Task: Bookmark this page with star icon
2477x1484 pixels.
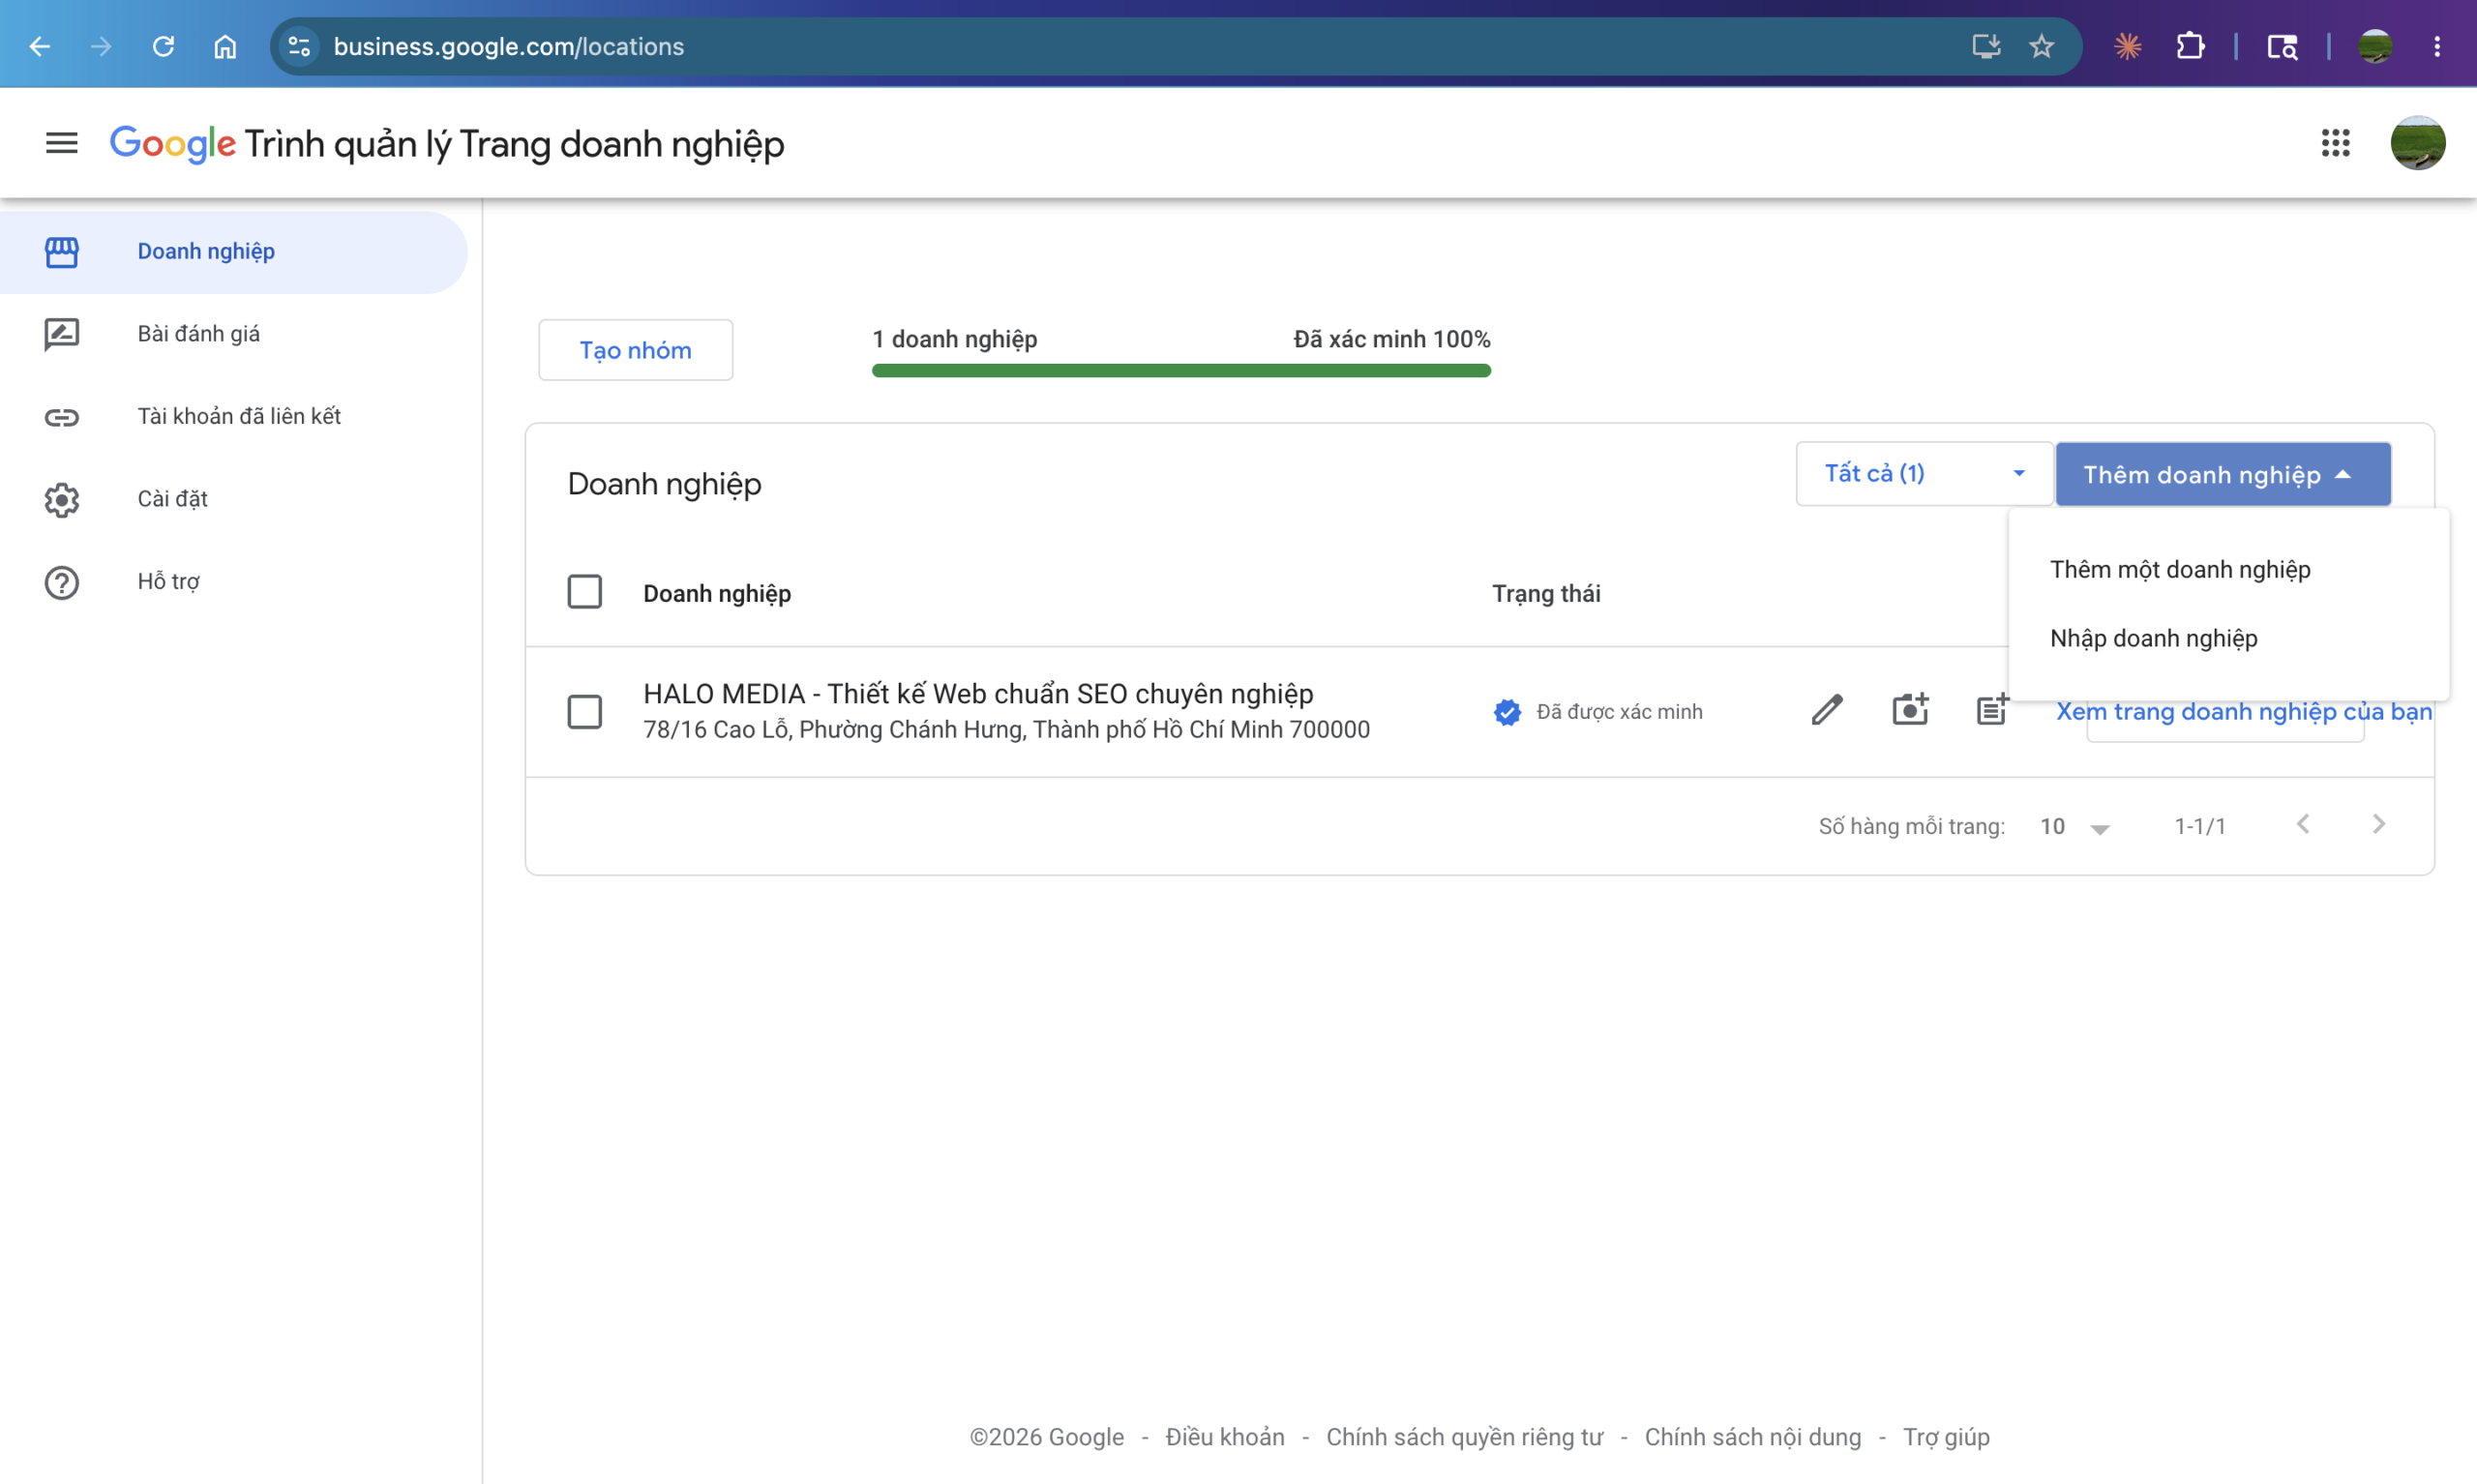Action: click(2041, 46)
